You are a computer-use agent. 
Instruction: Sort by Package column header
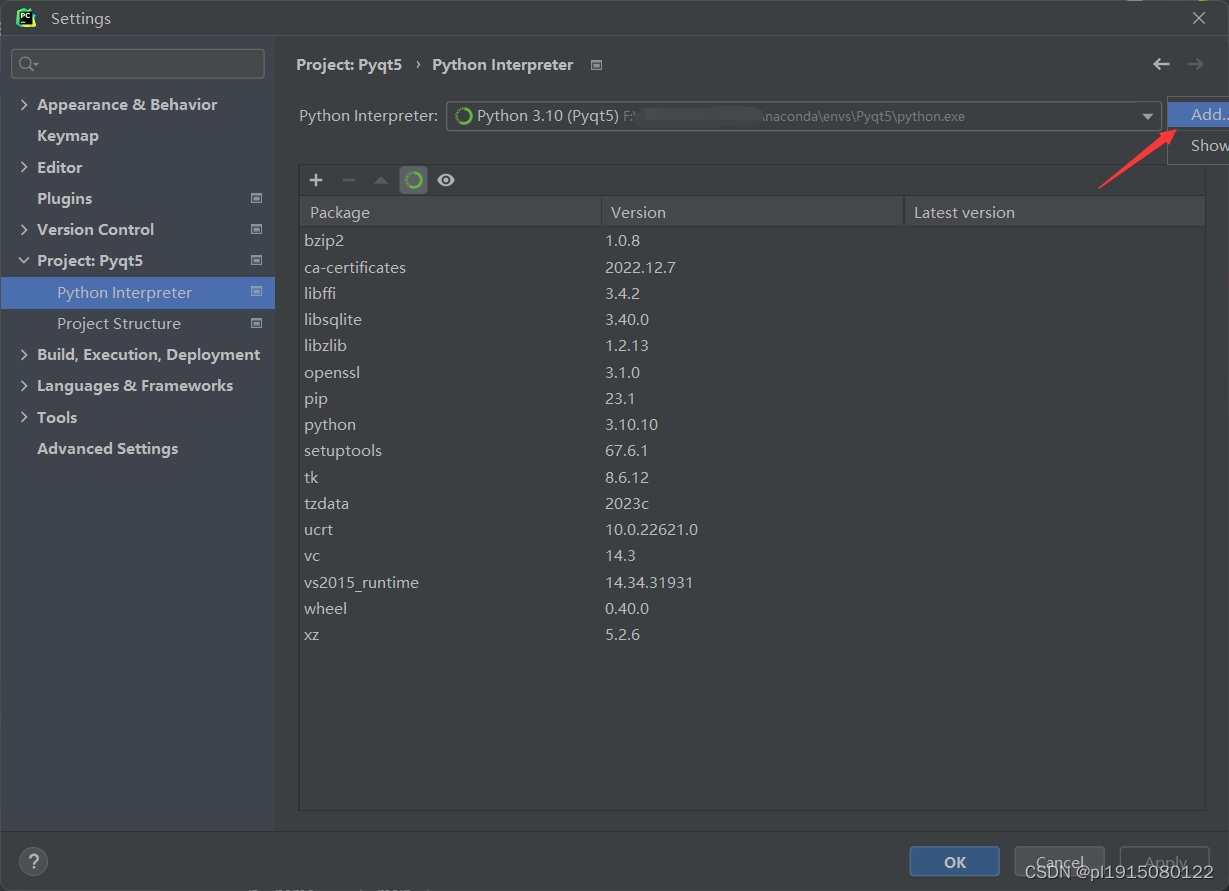(450, 212)
